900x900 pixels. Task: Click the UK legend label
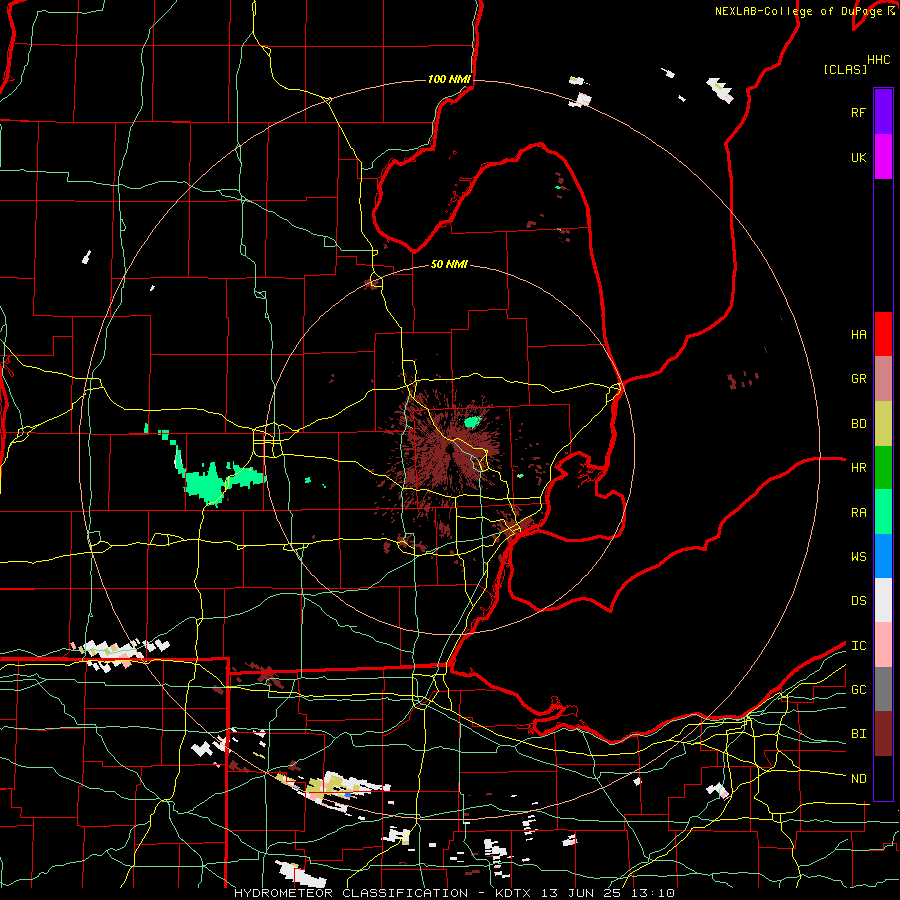(x=859, y=157)
